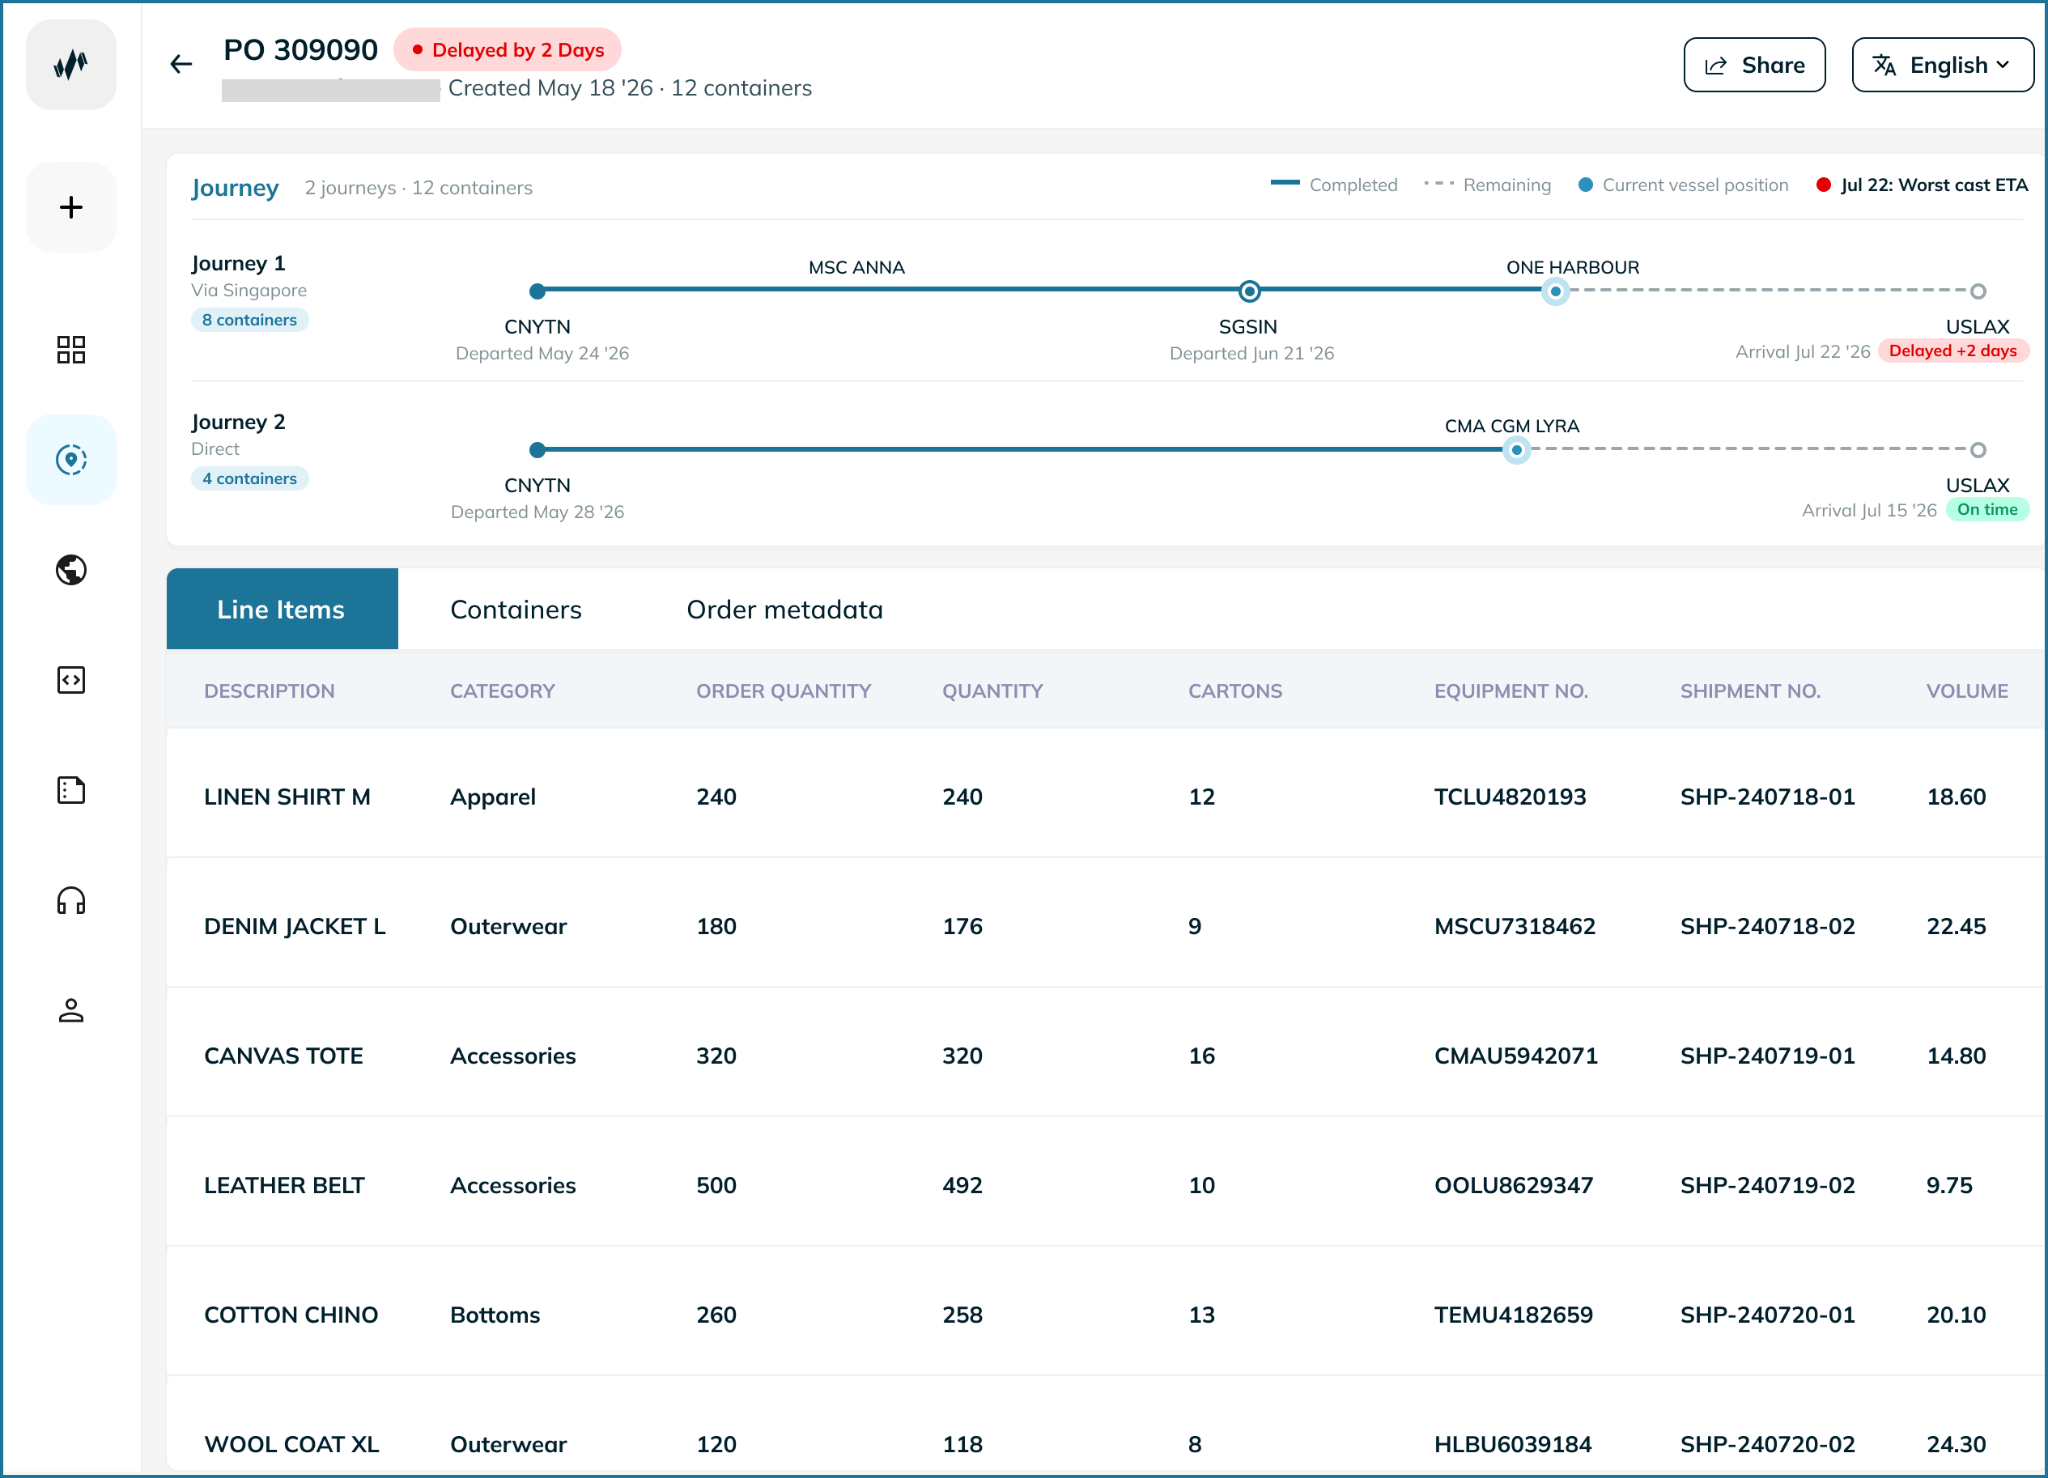The height and width of the screenshot is (1478, 2048).
Task: Click equipment number MSCU7318462
Action: [1515, 926]
